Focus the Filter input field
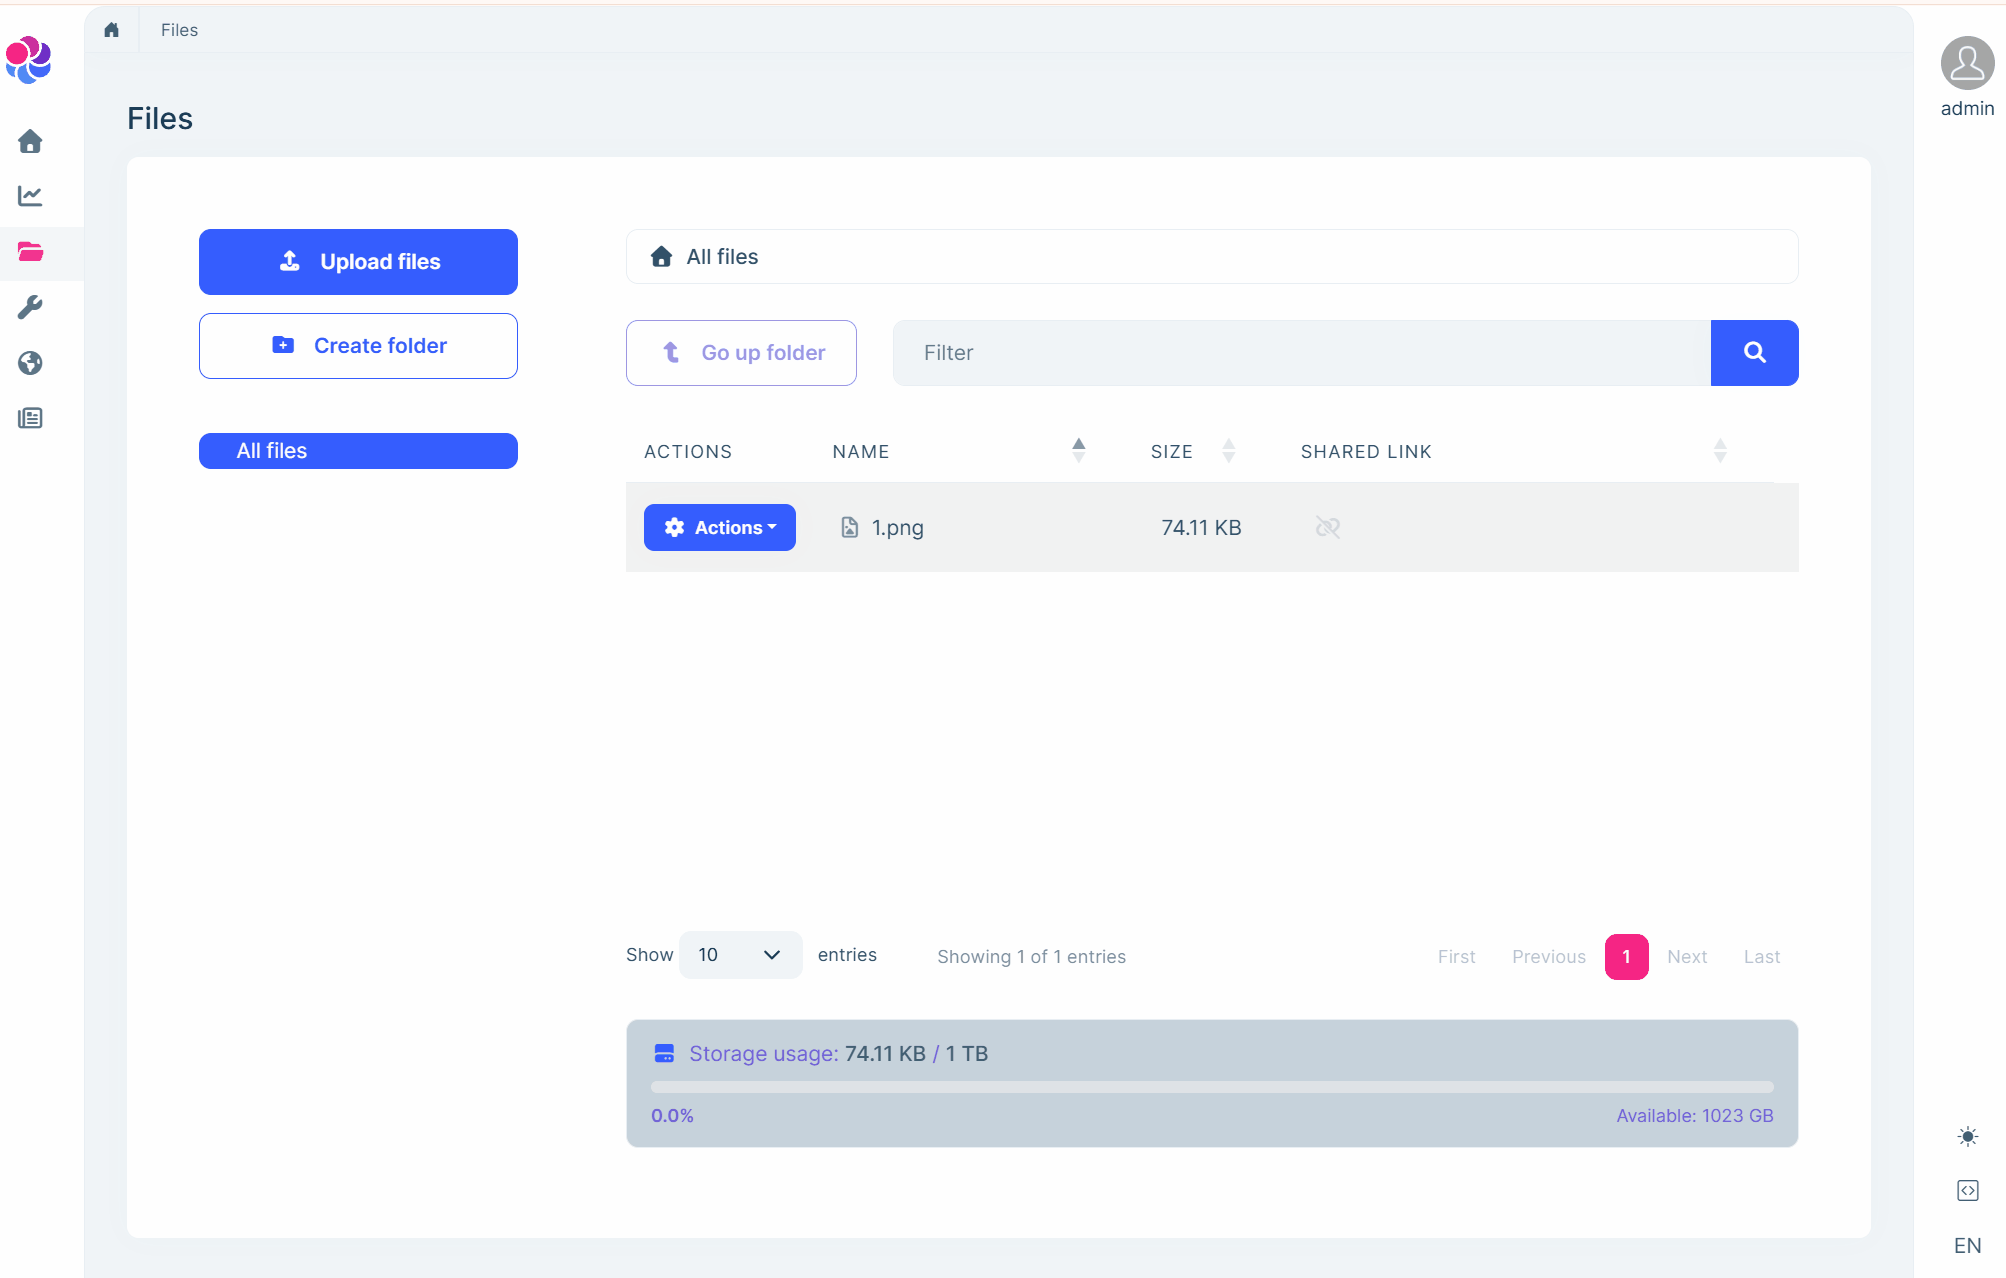2006x1278 pixels. tap(1300, 353)
